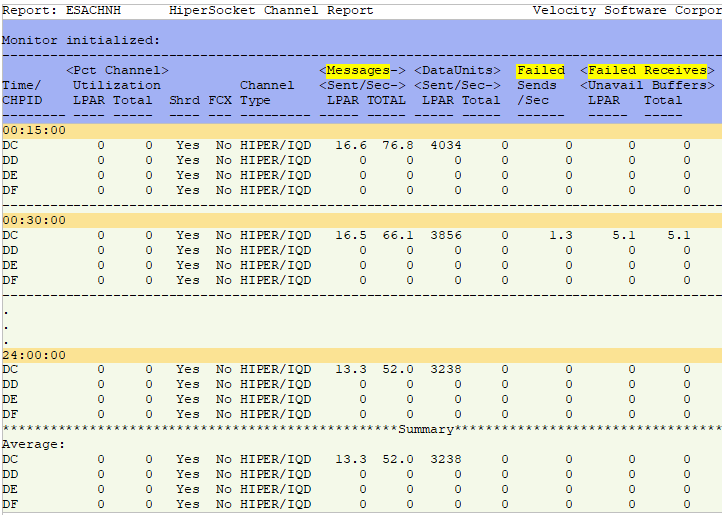Select the 66.1 total messages value
722x515 pixels.
coord(397,235)
